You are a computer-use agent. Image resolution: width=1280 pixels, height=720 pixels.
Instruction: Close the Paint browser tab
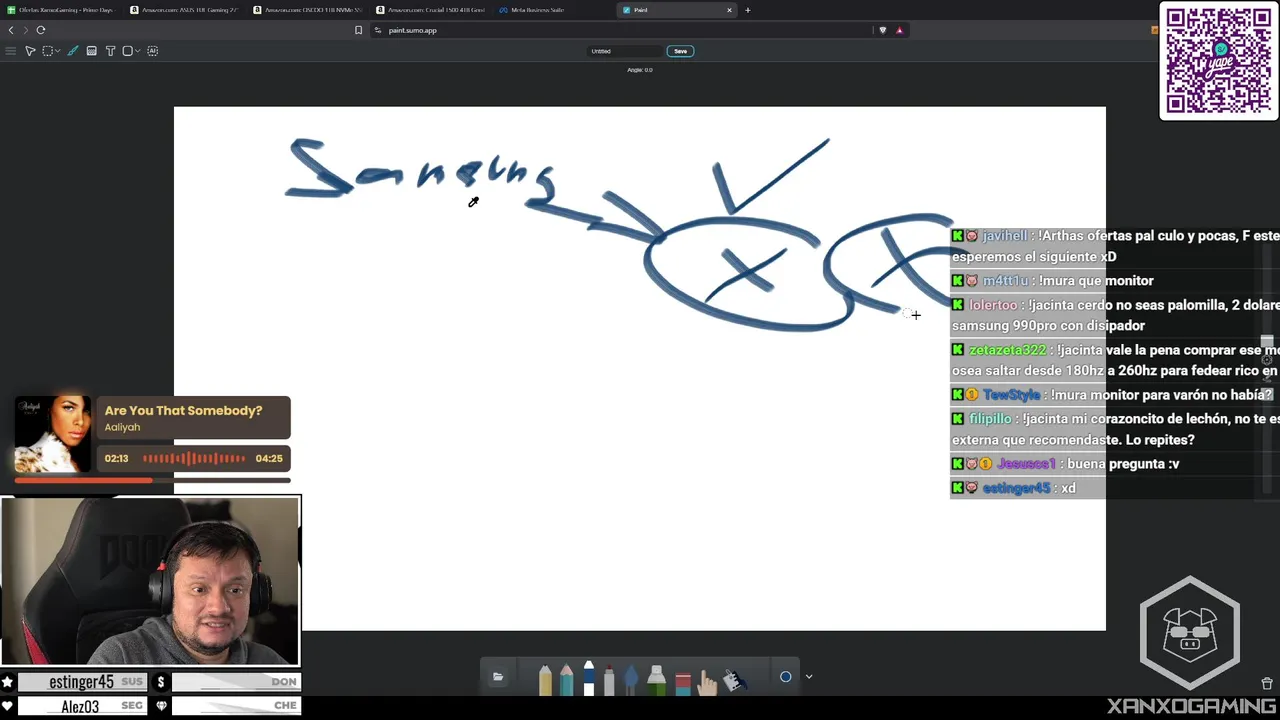[729, 10]
